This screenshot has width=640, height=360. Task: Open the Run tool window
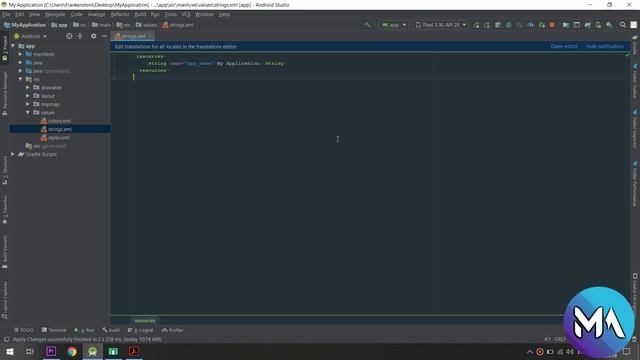pyautogui.click(x=84, y=330)
